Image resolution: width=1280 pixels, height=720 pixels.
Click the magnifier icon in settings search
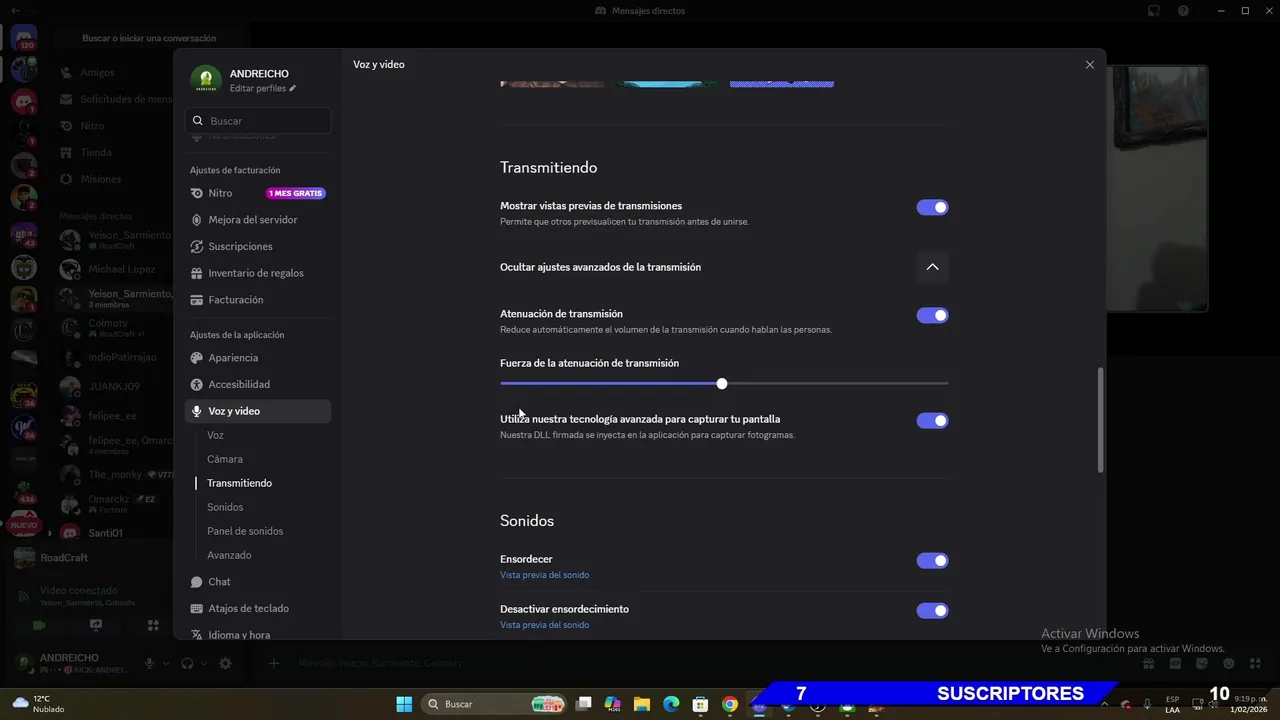click(198, 121)
